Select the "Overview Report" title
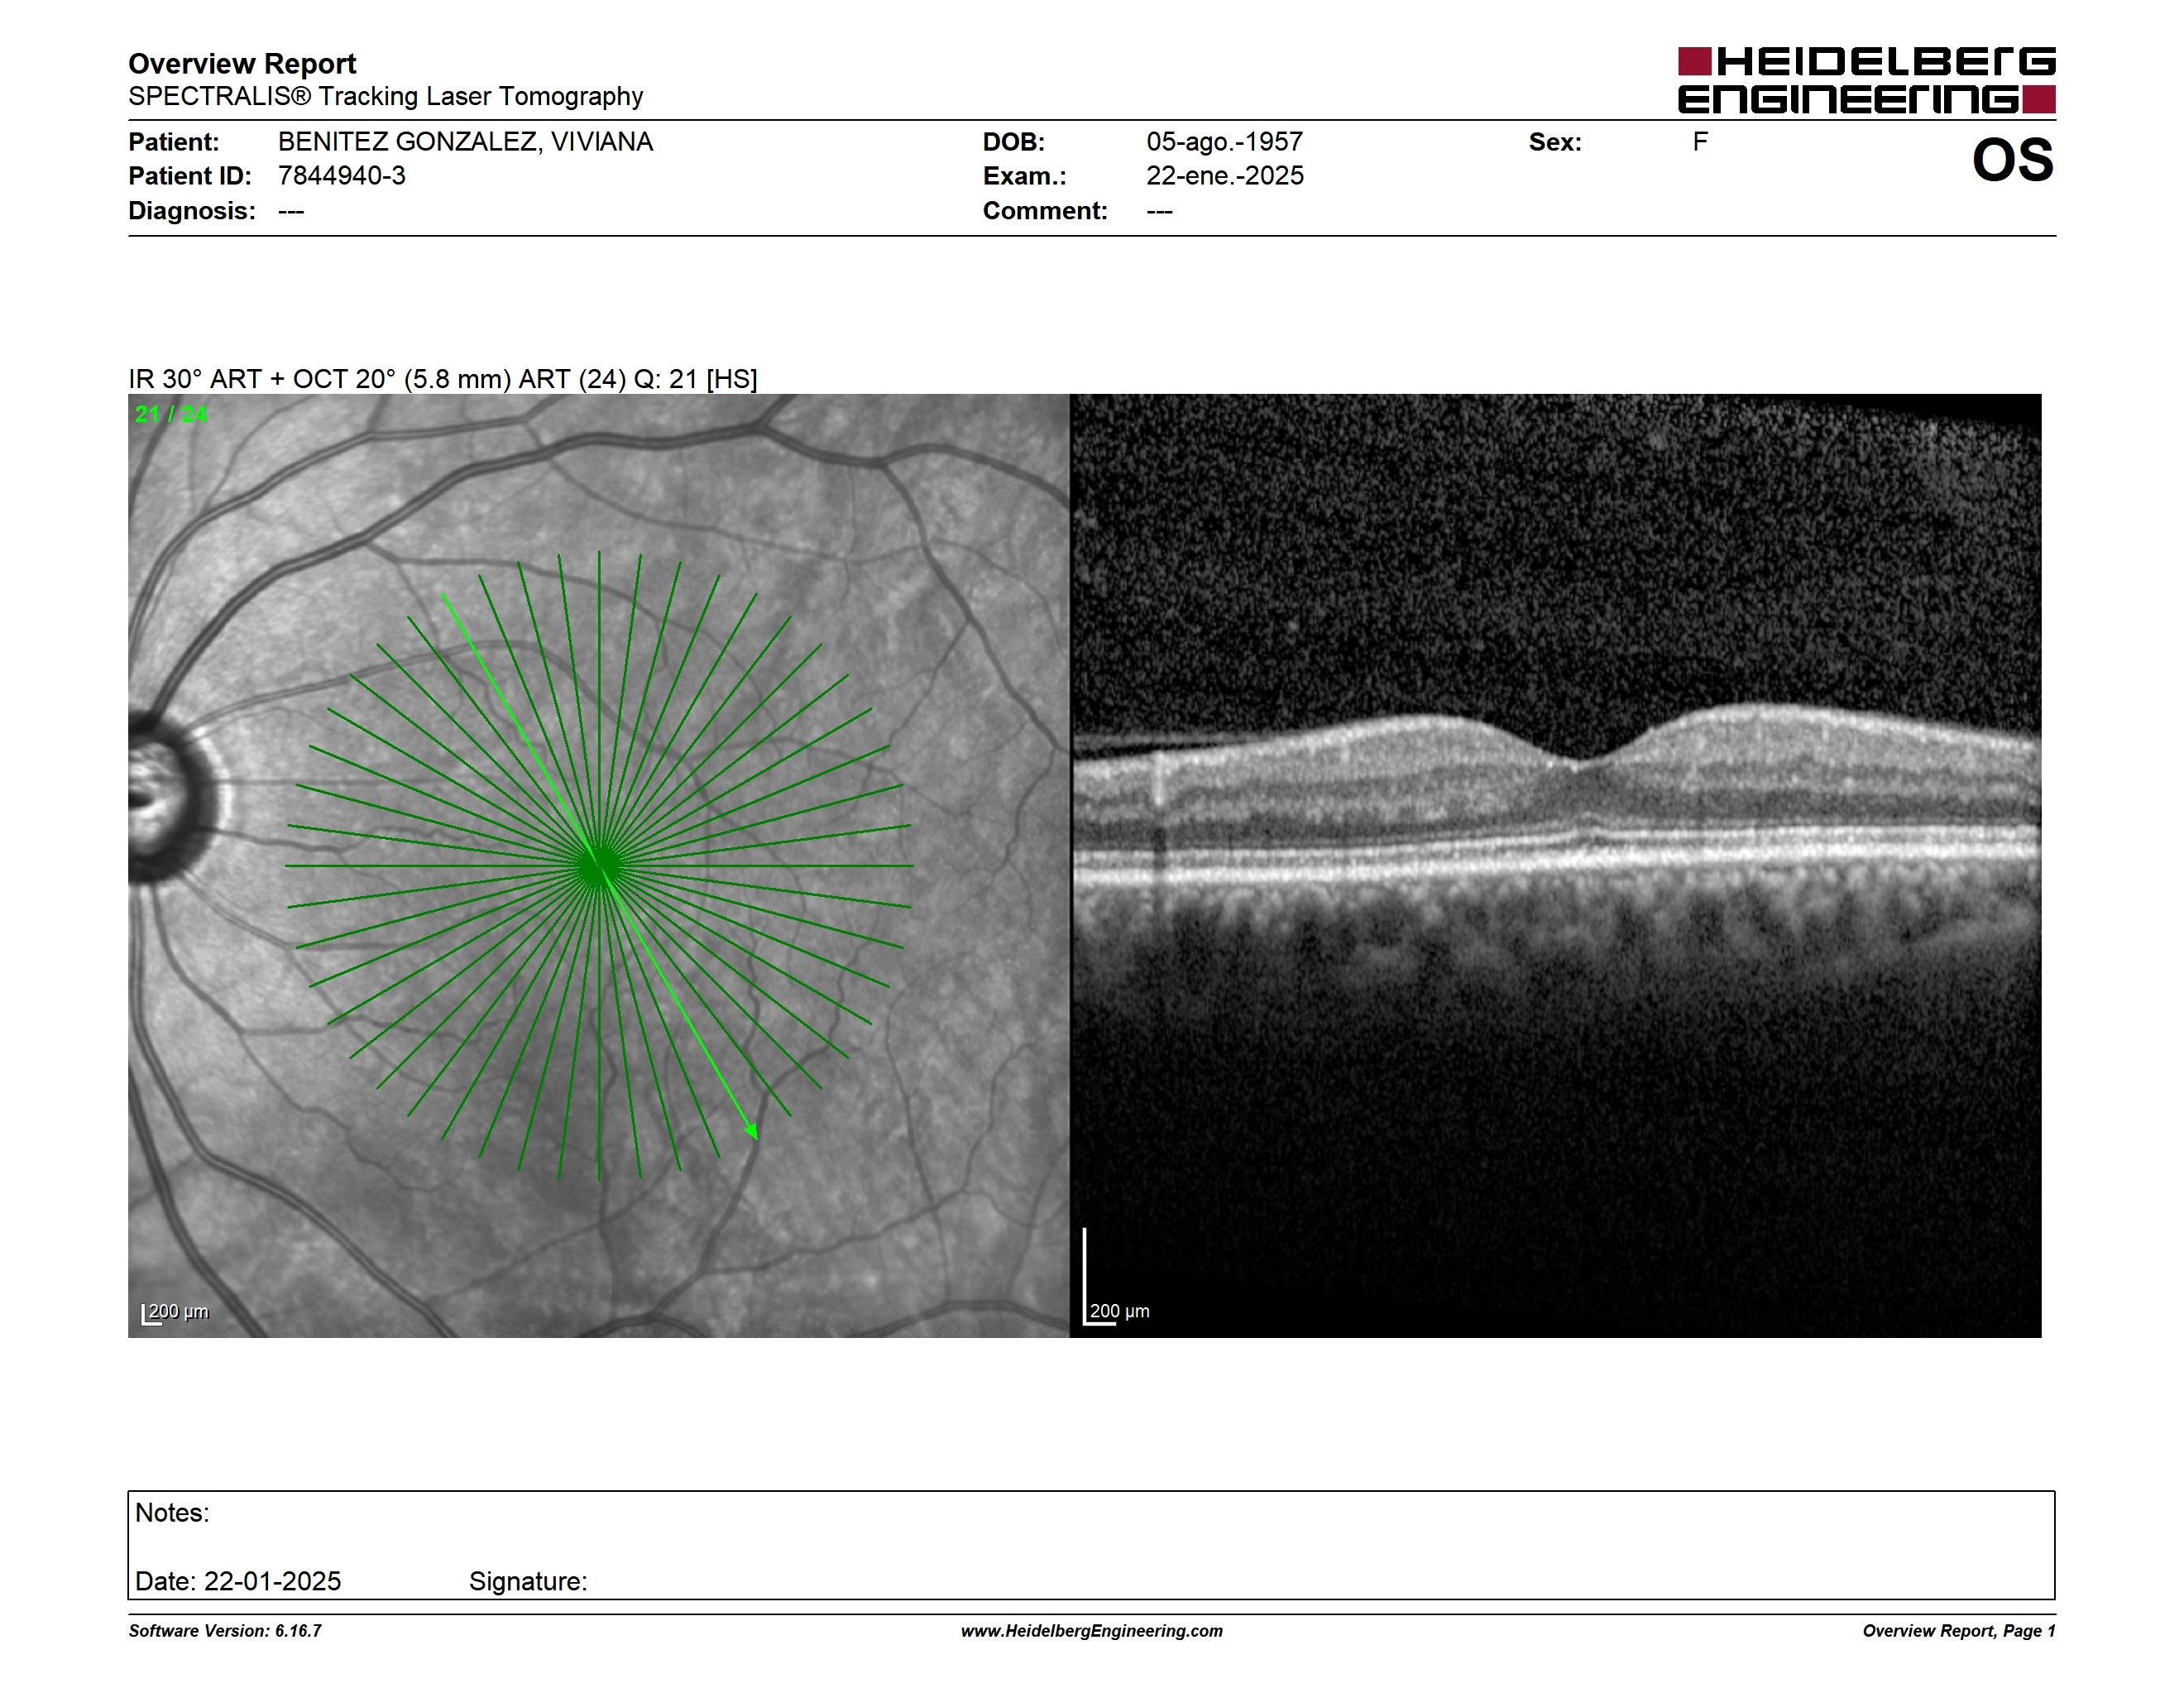Viewport: 2184px width, 1688px height. pos(242,64)
